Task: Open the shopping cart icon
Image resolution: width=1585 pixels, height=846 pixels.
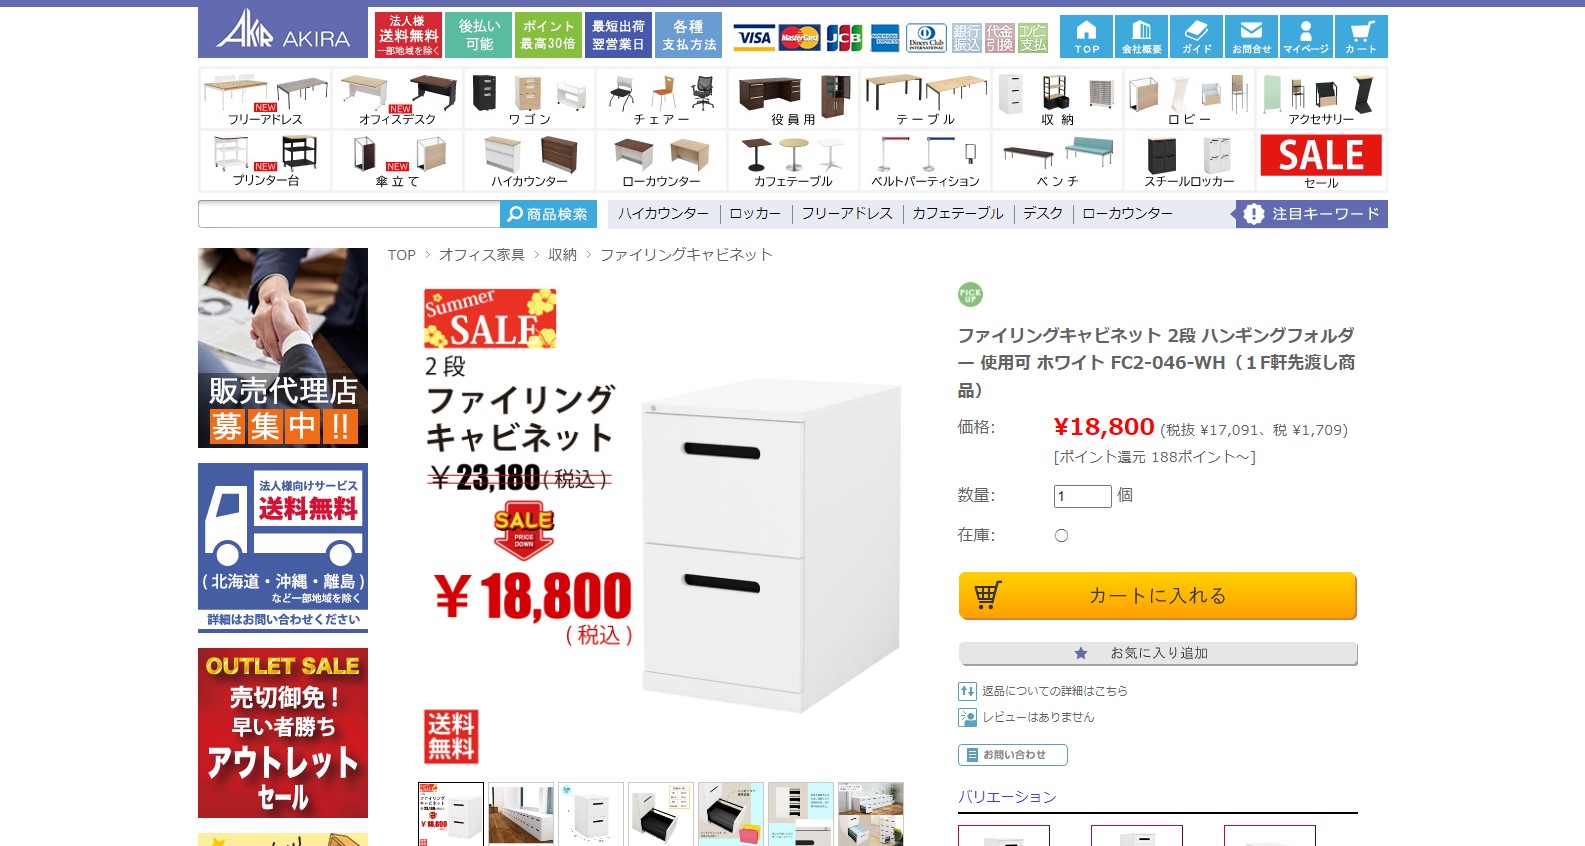Action: tap(1361, 36)
